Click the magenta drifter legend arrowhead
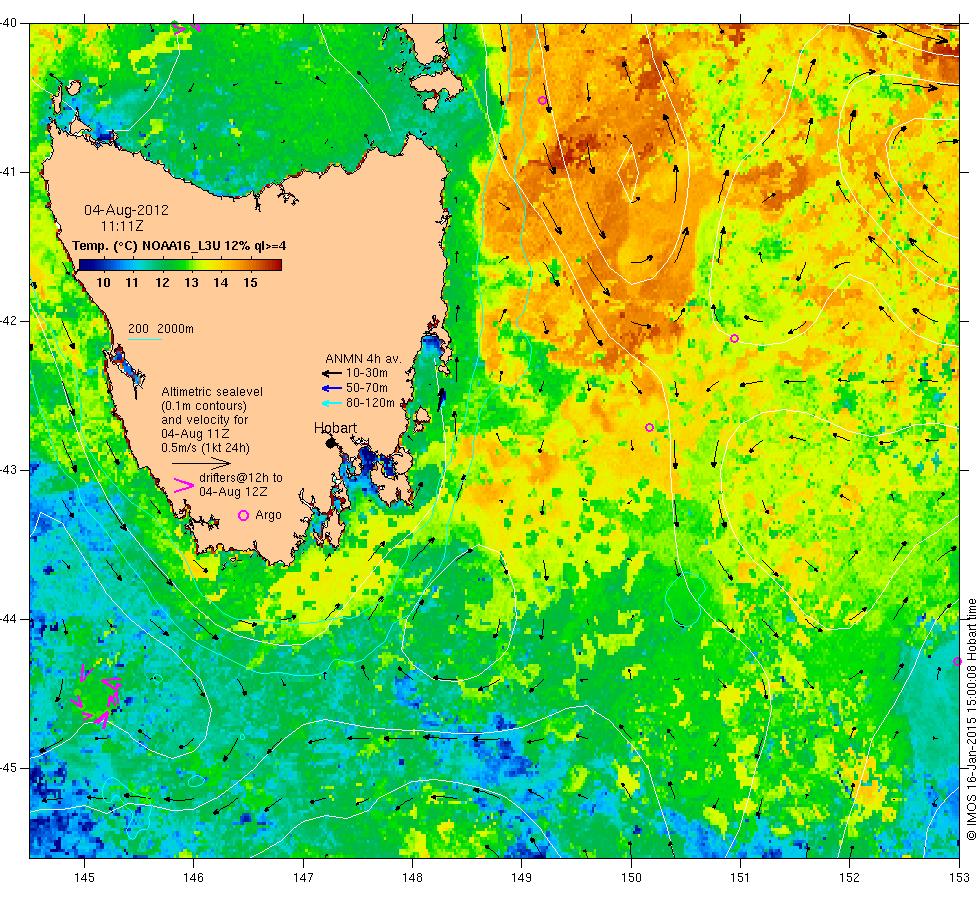 point(184,486)
